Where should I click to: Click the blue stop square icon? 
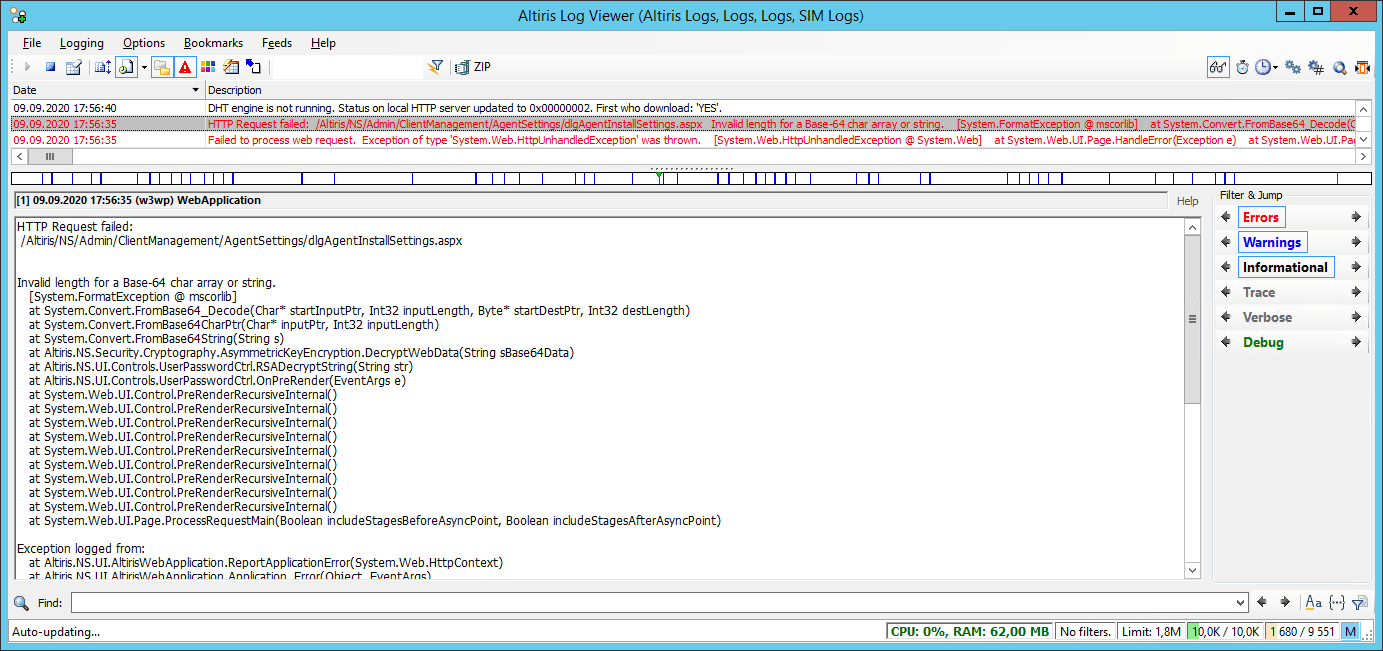[50, 67]
